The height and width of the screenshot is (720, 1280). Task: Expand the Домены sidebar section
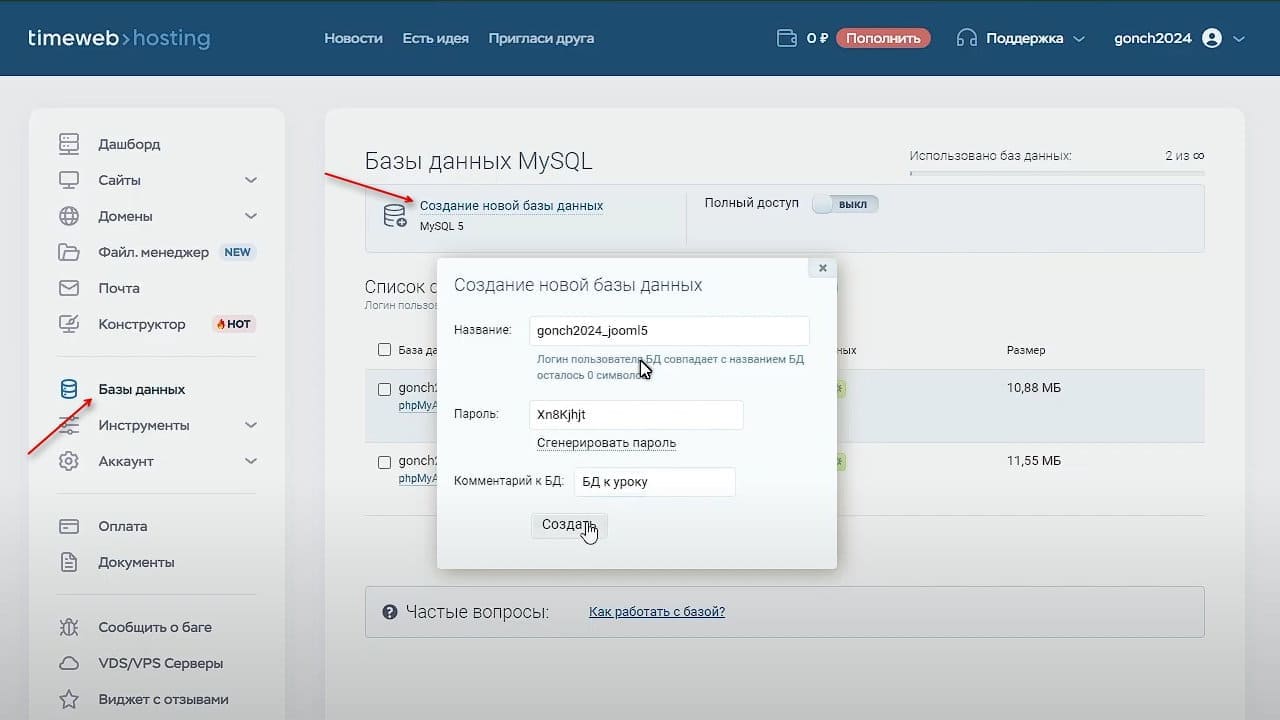(251, 216)
